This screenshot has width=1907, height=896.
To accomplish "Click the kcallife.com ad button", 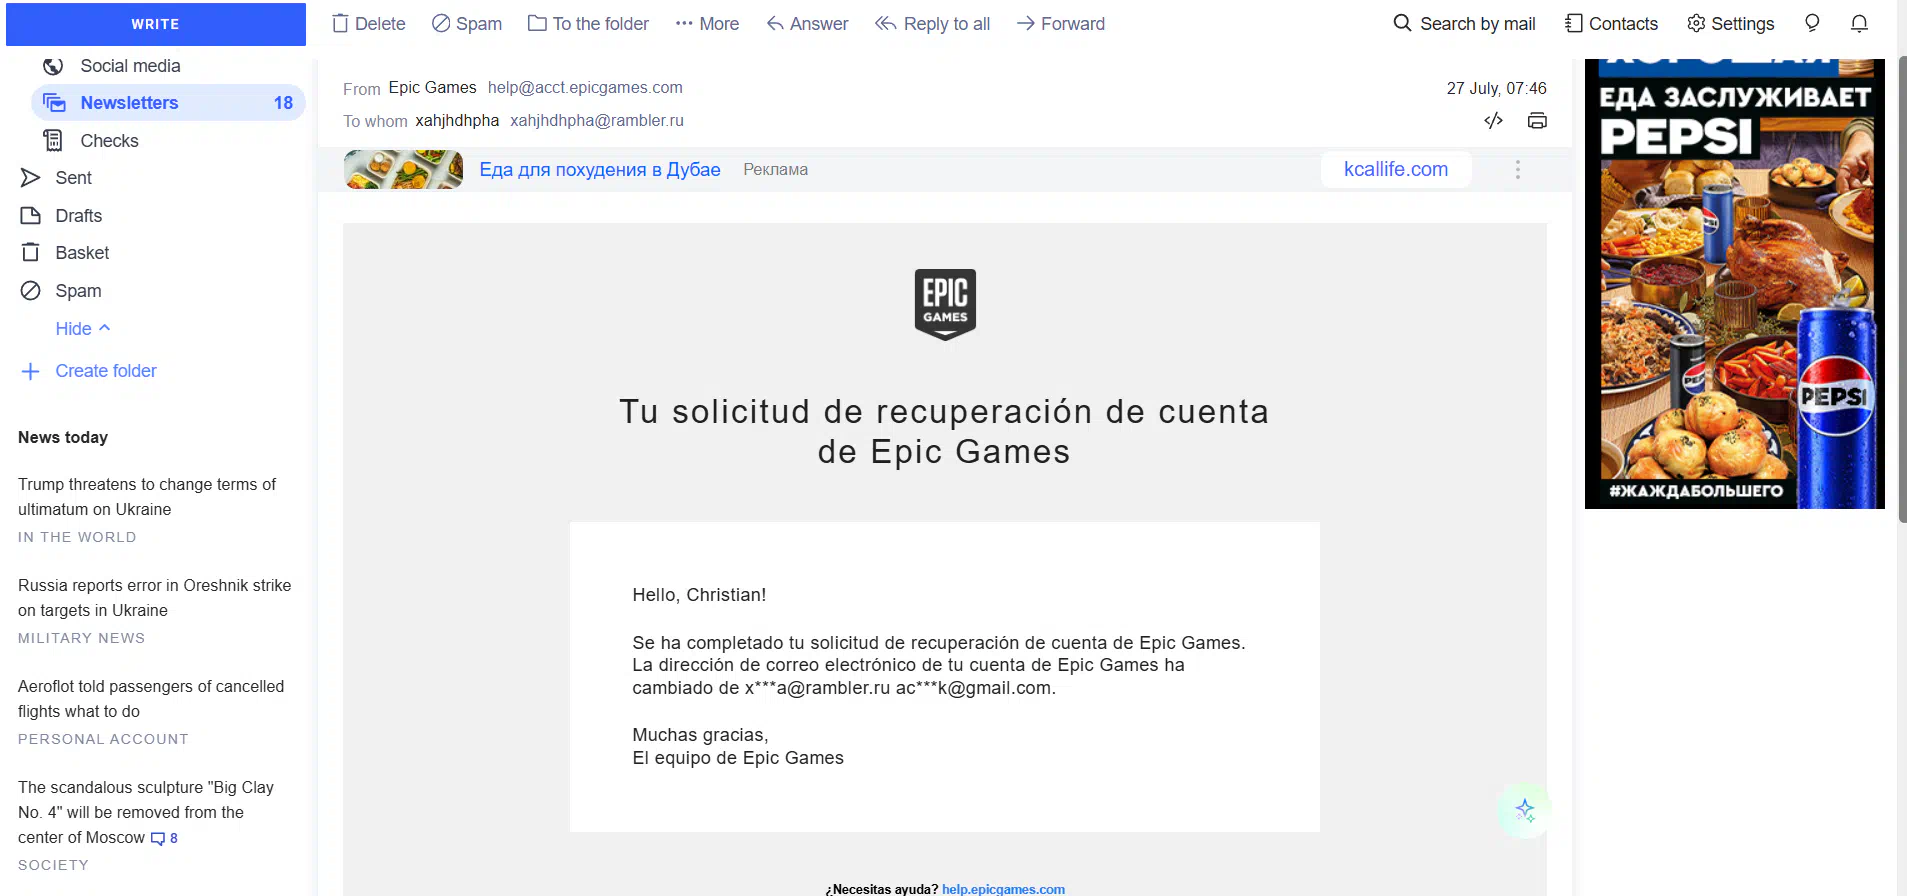I will (x=1395, y=169).
